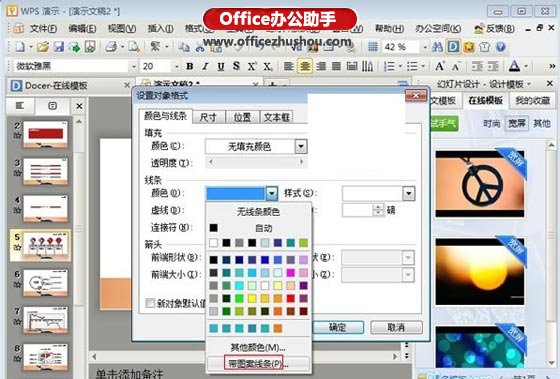The width and height of the screenshot is (560, 379).
Task: Open the zoom 42 % dropdown
Action: click(x=425, y=47)
